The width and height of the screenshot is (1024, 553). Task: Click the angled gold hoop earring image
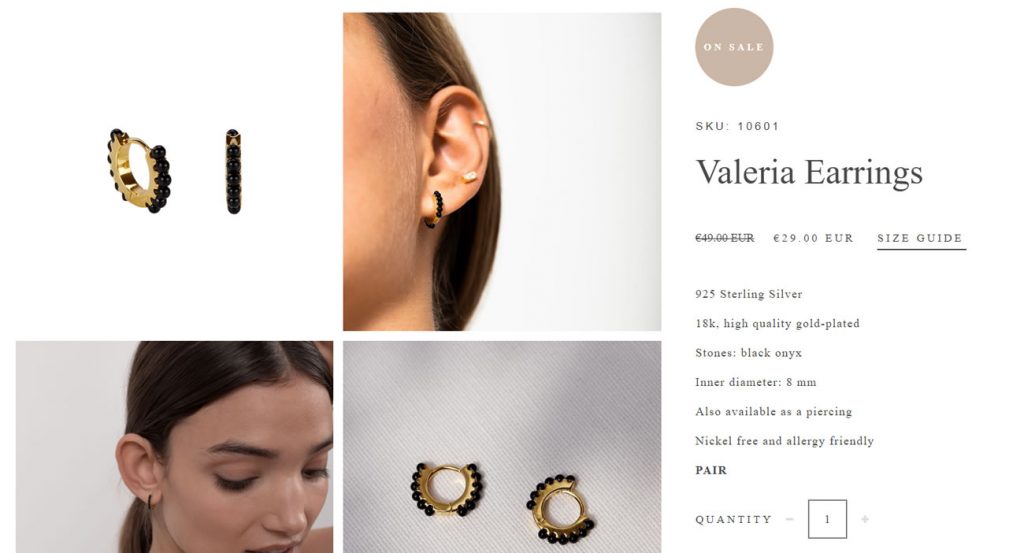140,170
